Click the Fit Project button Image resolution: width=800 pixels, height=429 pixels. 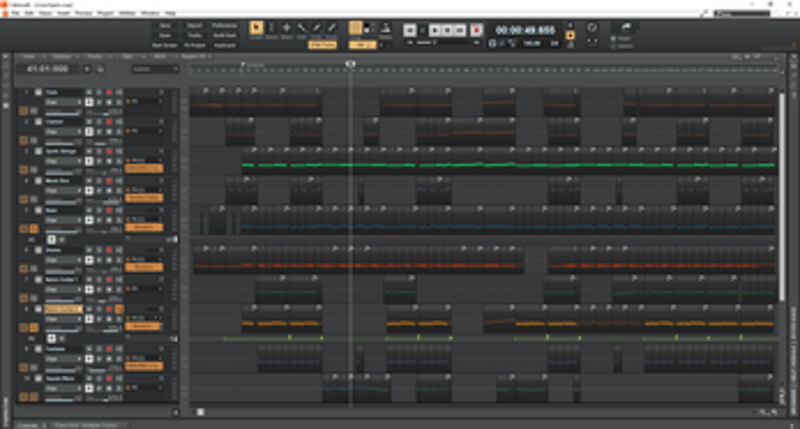[x=194, y=45]
